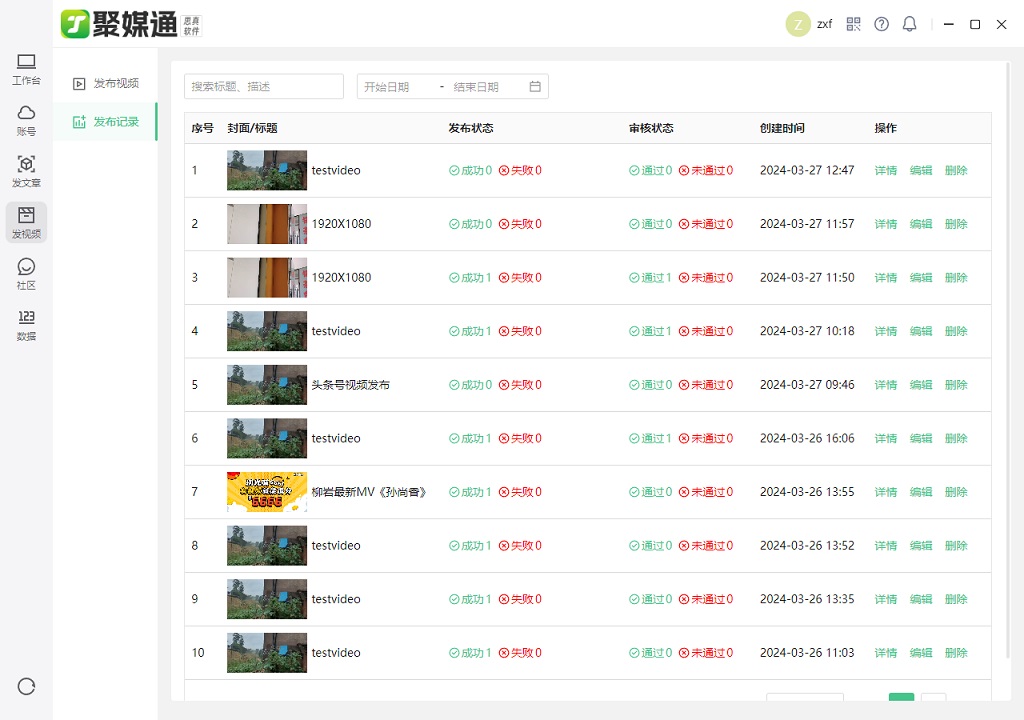
Task: Open the help question mark icon
Action: click(881, 24)
